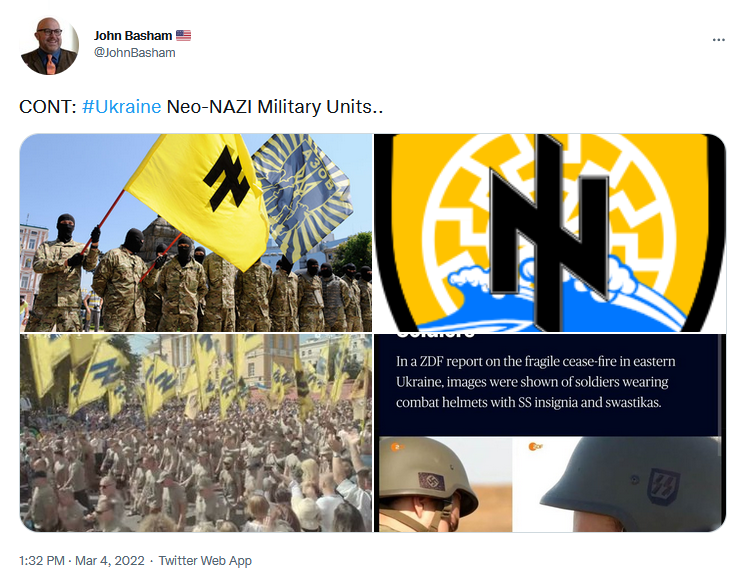Open the three-dot more options menu
This screenshot has height=580, width=742.
(x=718, y=40)
